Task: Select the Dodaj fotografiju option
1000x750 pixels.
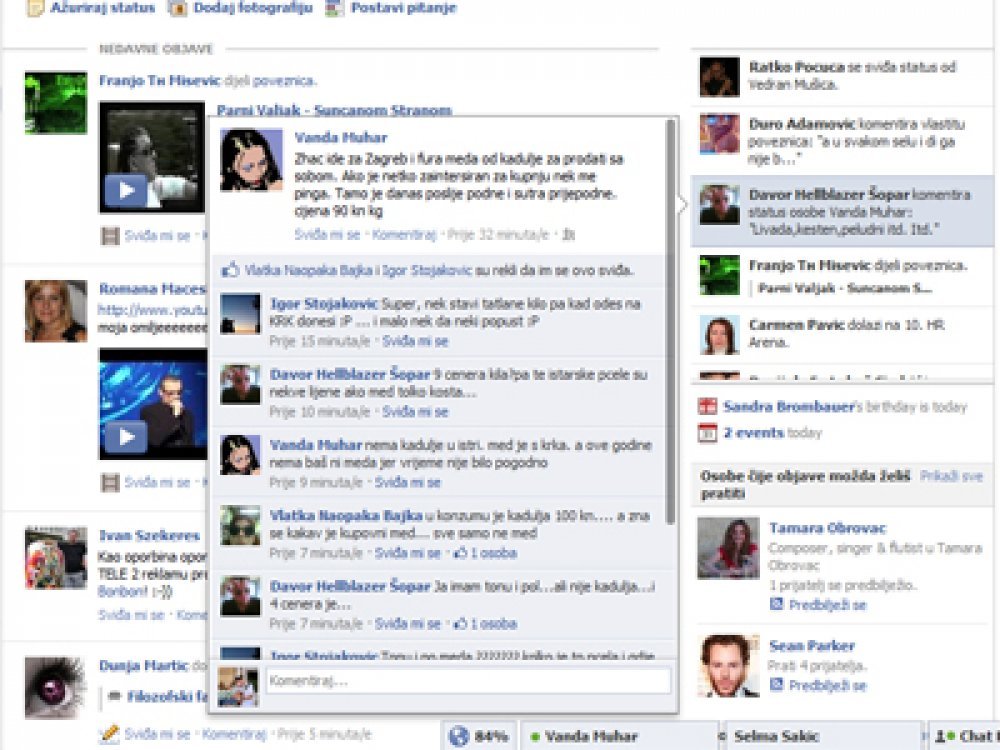Action: (x=253, y=8)
